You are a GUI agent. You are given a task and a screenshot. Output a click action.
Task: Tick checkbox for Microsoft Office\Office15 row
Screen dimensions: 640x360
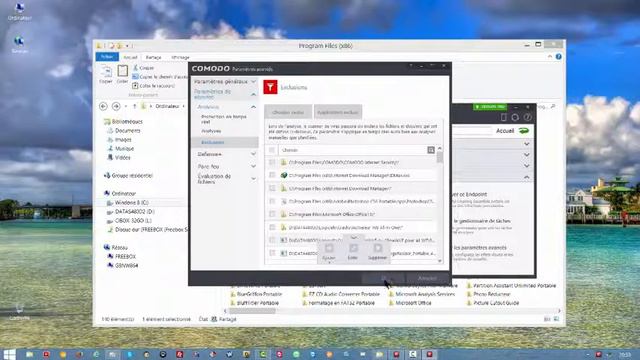(272, 214)
